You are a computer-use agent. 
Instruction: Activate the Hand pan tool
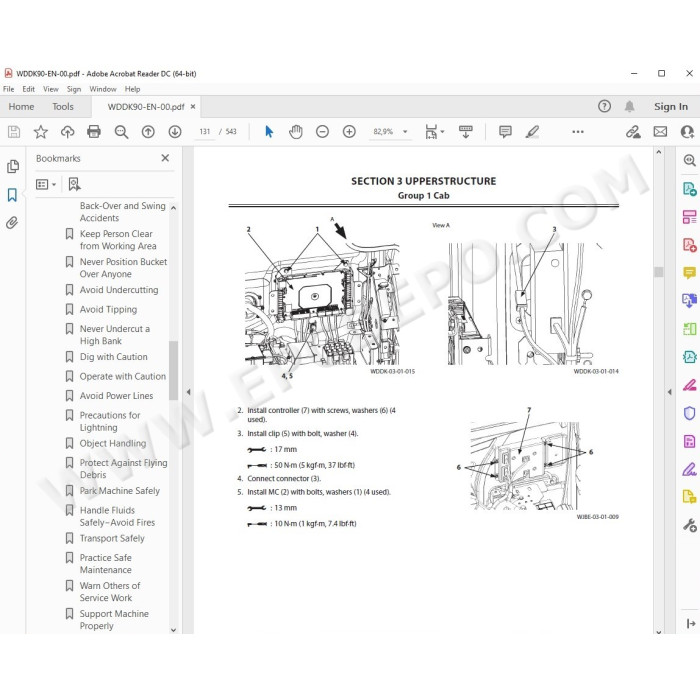tap(296, 132)
